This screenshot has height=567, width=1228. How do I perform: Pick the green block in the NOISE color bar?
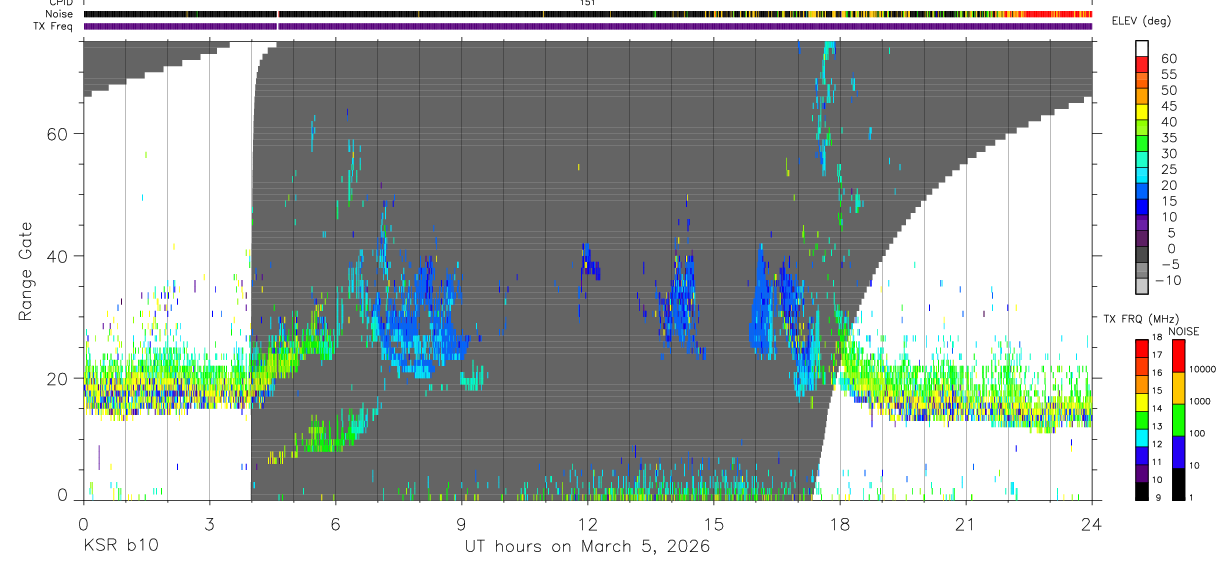click(x=1176, y=418)
